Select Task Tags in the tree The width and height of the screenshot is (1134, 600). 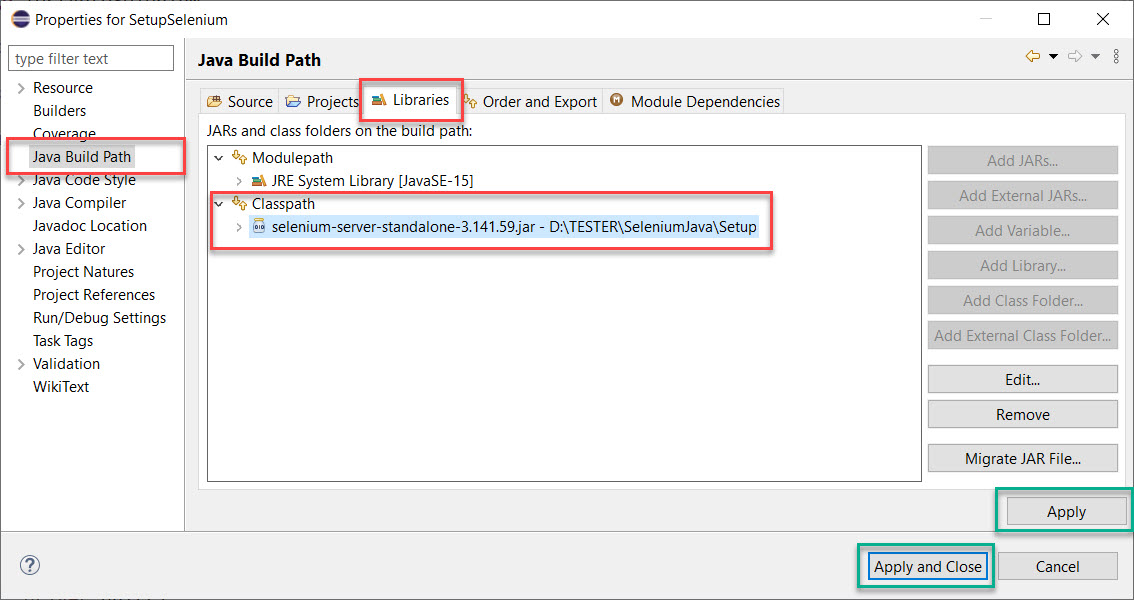[63, 341]
